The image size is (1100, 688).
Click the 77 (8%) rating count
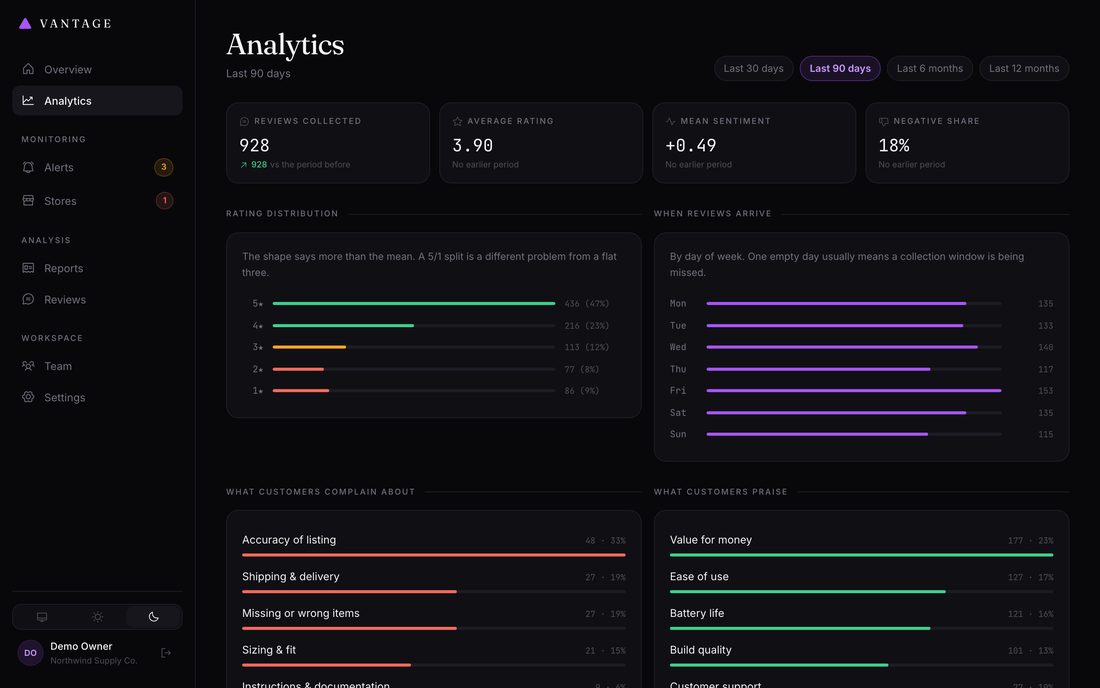click(x=582, y=369)
